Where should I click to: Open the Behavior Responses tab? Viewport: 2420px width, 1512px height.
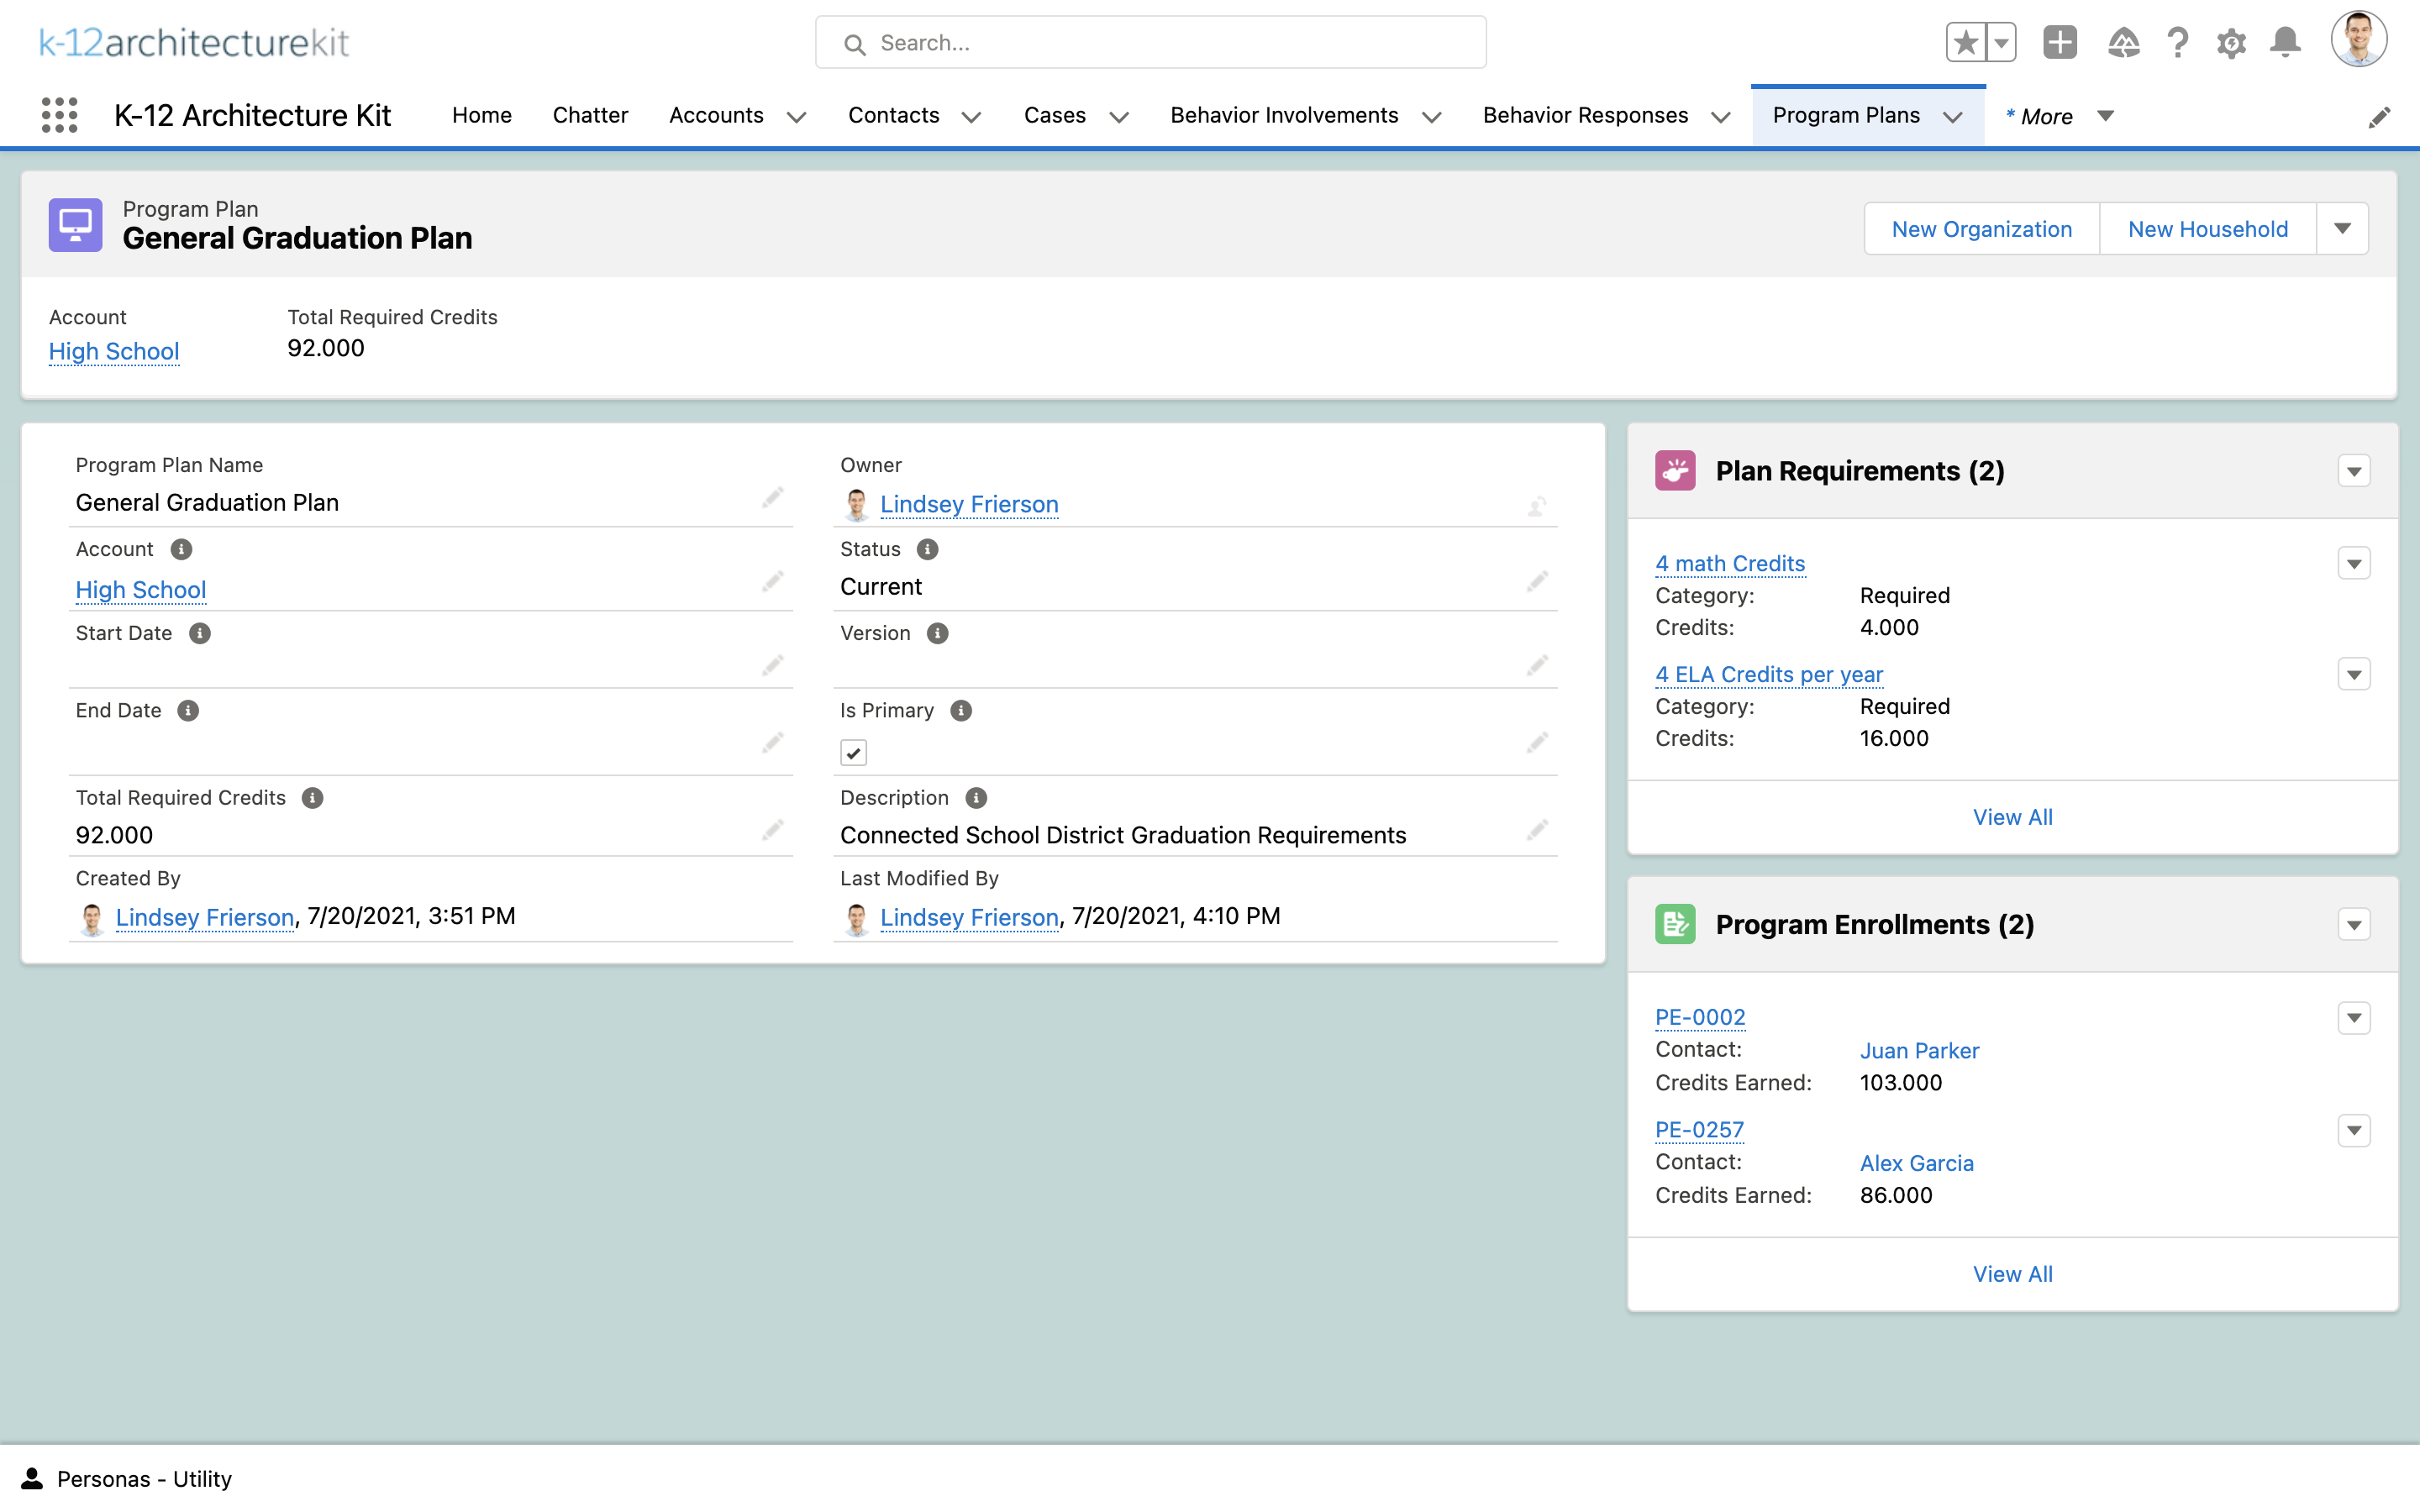point(1585,115)
